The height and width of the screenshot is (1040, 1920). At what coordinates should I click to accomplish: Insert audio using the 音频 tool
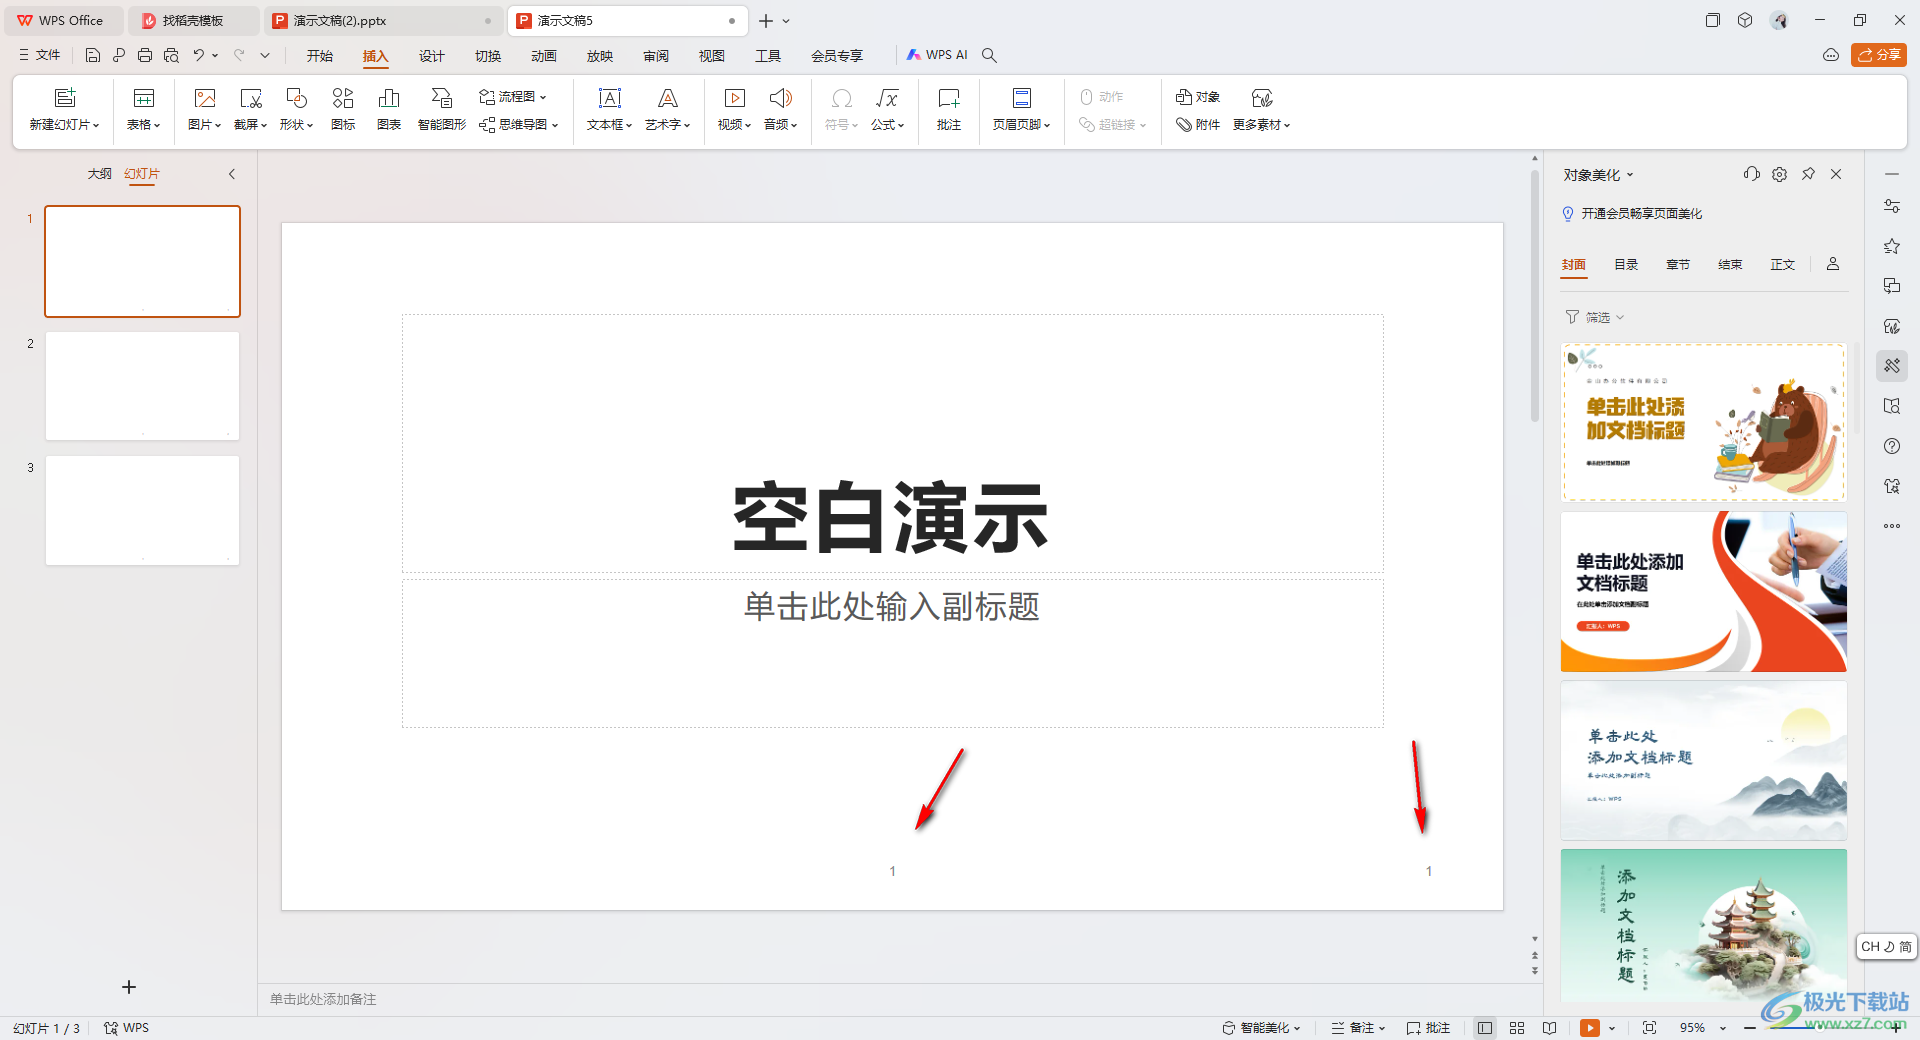pos(780,109)
